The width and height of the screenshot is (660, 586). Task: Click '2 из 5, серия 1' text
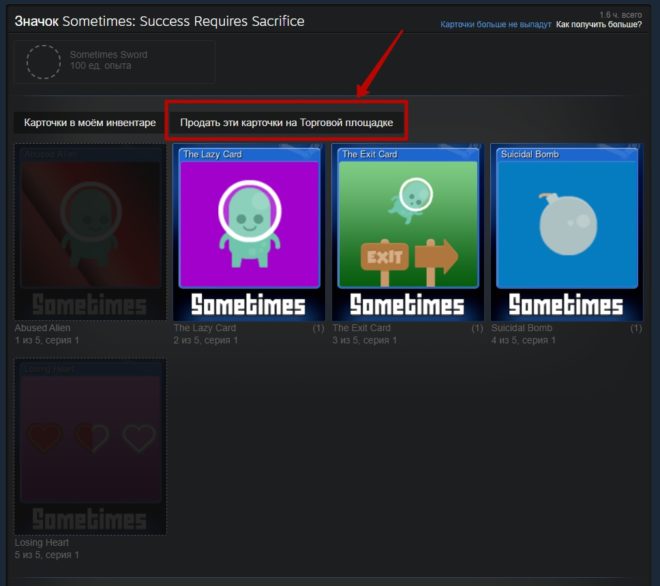(206, 340)
